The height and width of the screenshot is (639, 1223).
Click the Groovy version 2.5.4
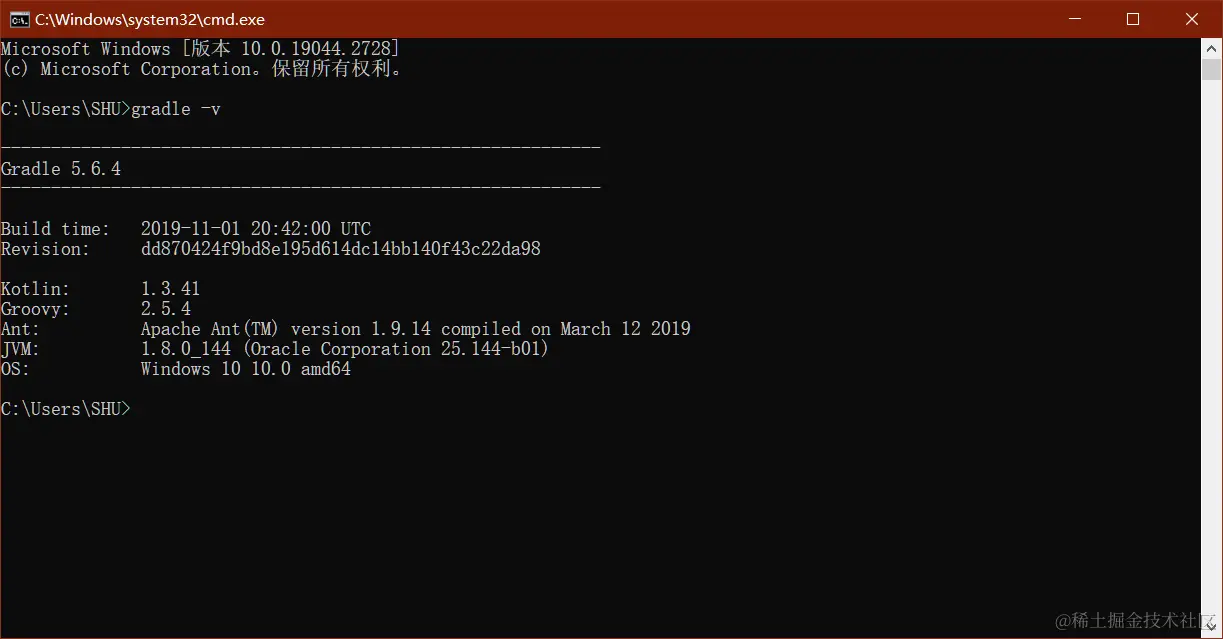(x=166, y=309)
